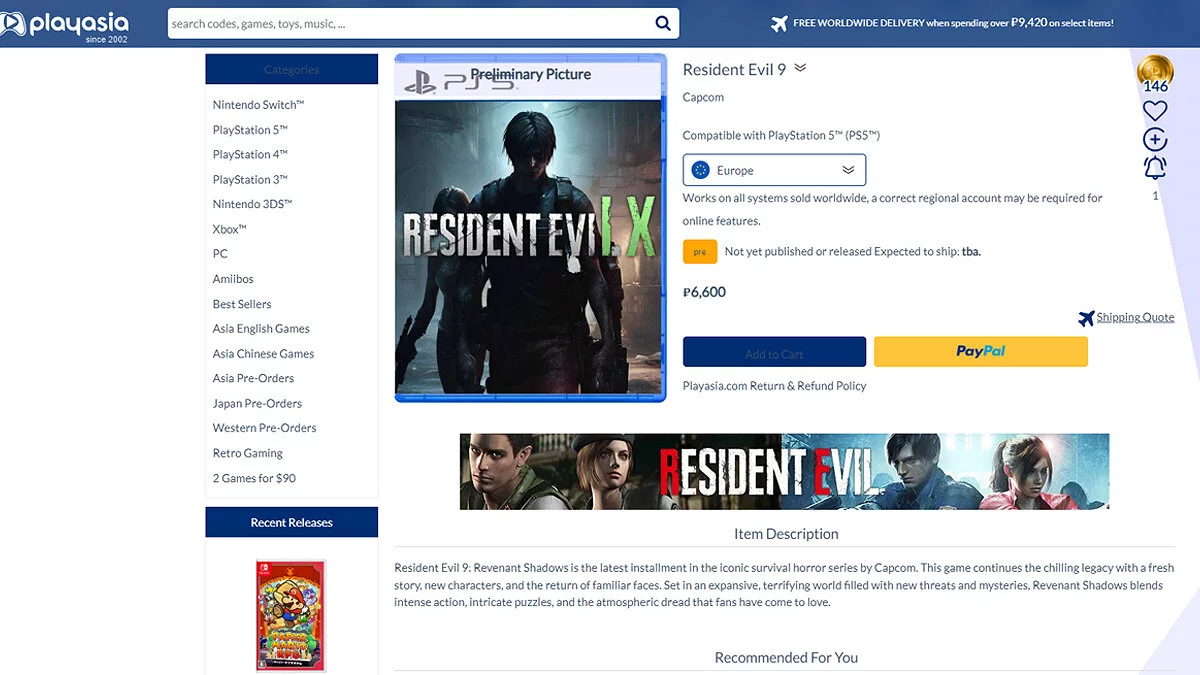Viewport: 1200px width, 675px height.
Task: Expand the chevron next to Resident Evil 9 title
Action: pos(800,69)
